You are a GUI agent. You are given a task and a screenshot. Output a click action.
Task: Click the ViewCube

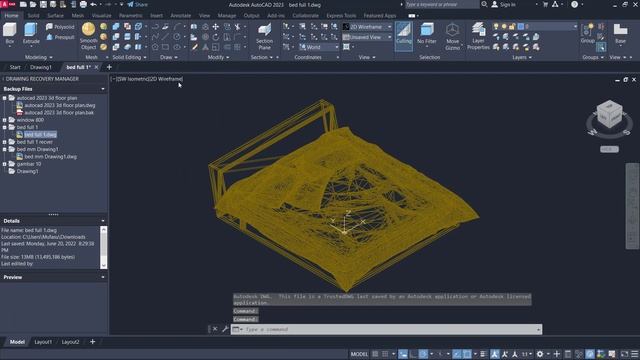point(609,115)
